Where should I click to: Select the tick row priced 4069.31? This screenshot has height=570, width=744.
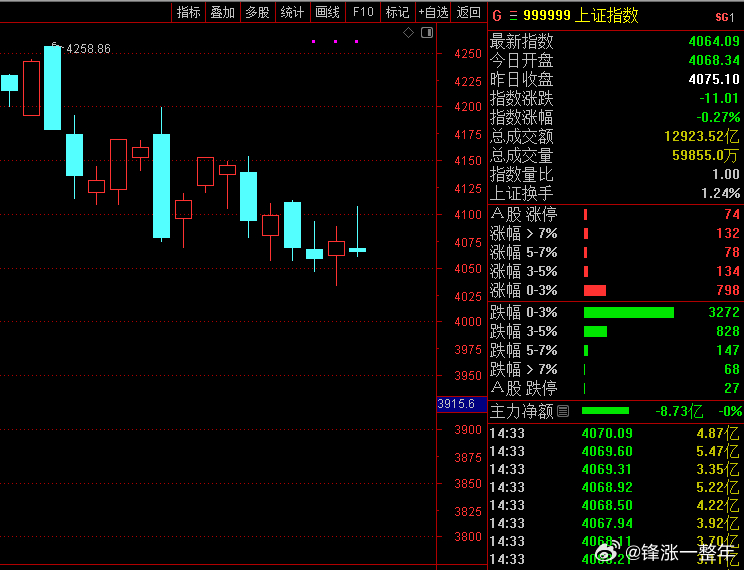pyautogui.click(x=614, y=469)
